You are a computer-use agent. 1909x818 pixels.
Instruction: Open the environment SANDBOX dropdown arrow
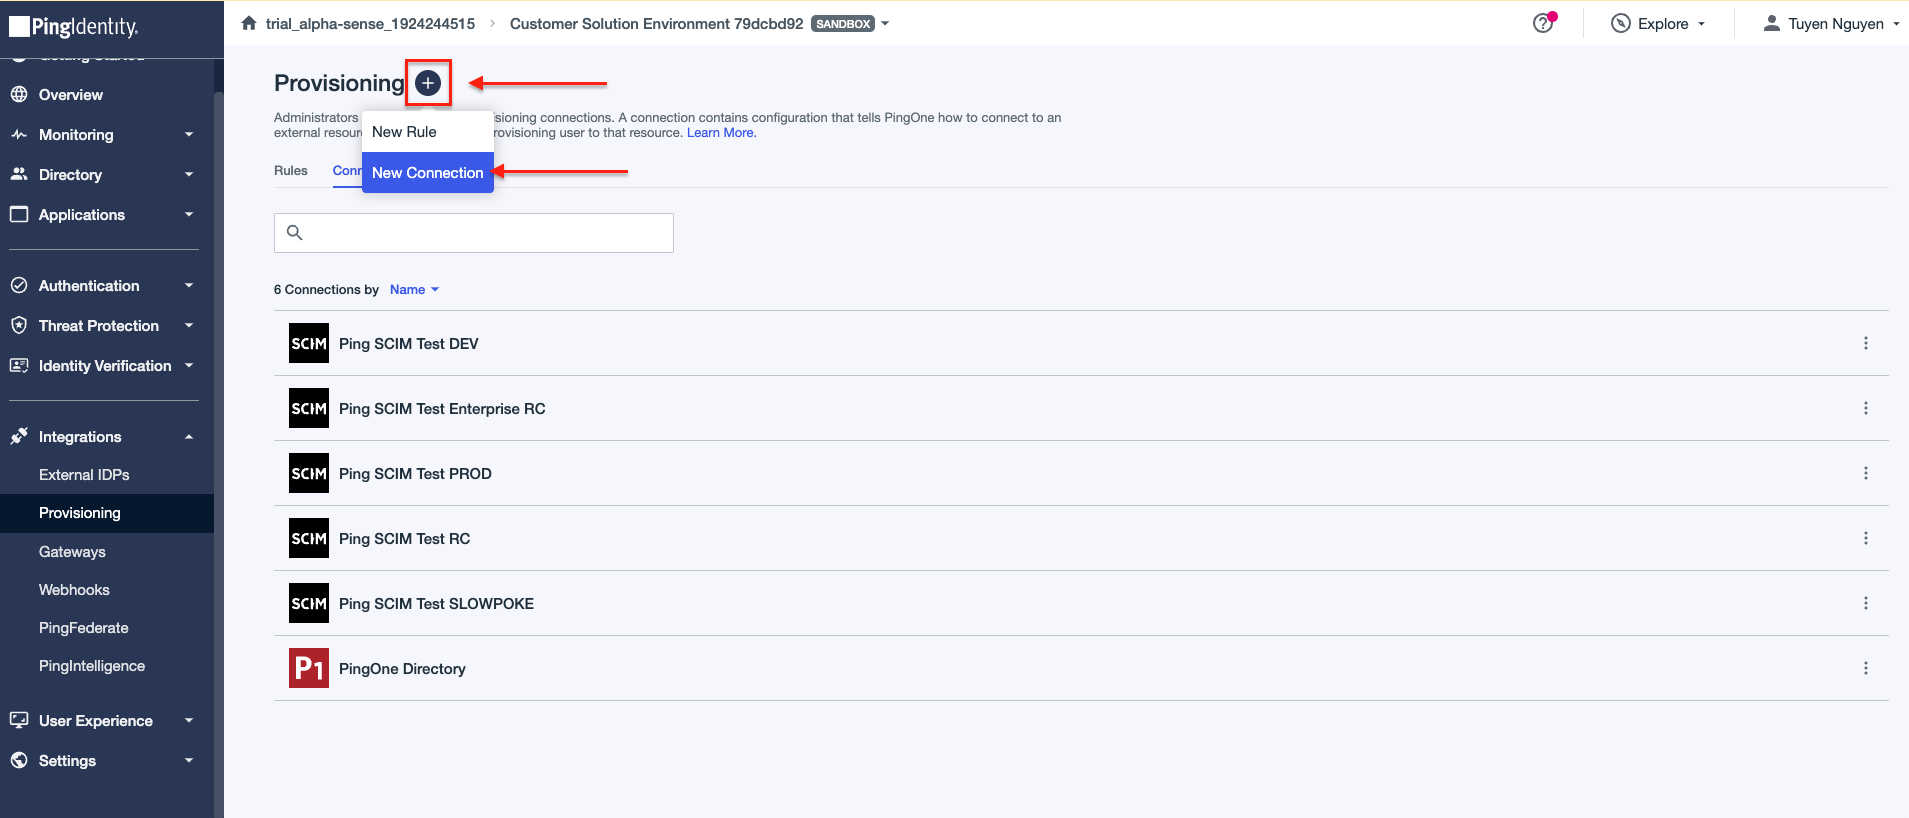coord(885,23)
